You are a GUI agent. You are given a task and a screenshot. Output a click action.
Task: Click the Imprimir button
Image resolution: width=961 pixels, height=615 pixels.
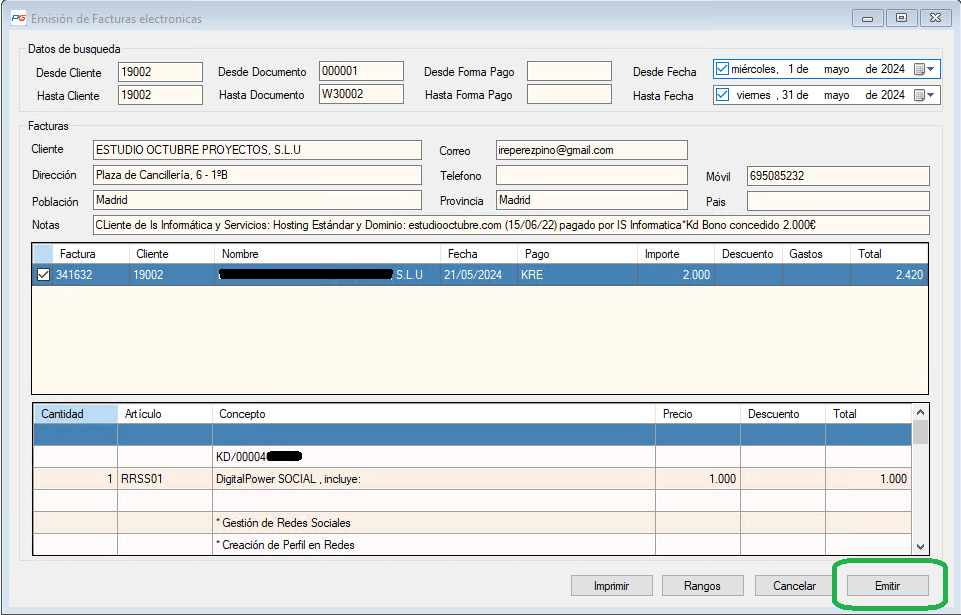(611, 586)
